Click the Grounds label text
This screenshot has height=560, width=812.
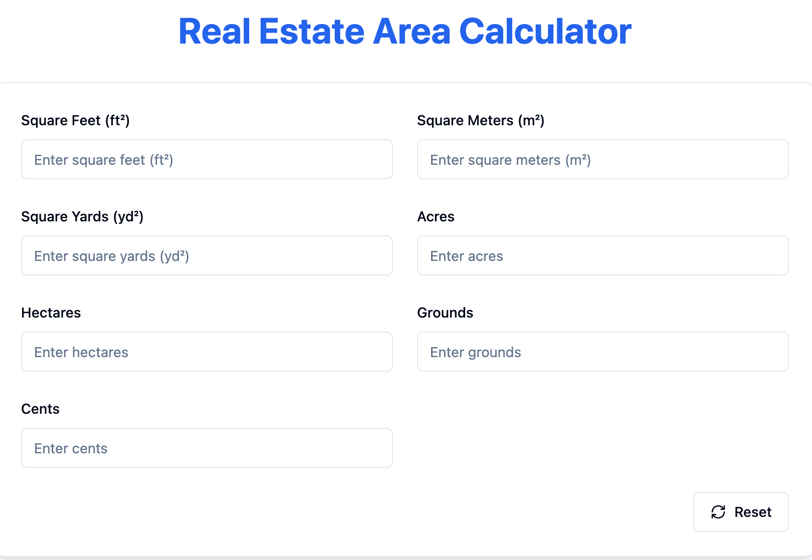click(445, 312)
